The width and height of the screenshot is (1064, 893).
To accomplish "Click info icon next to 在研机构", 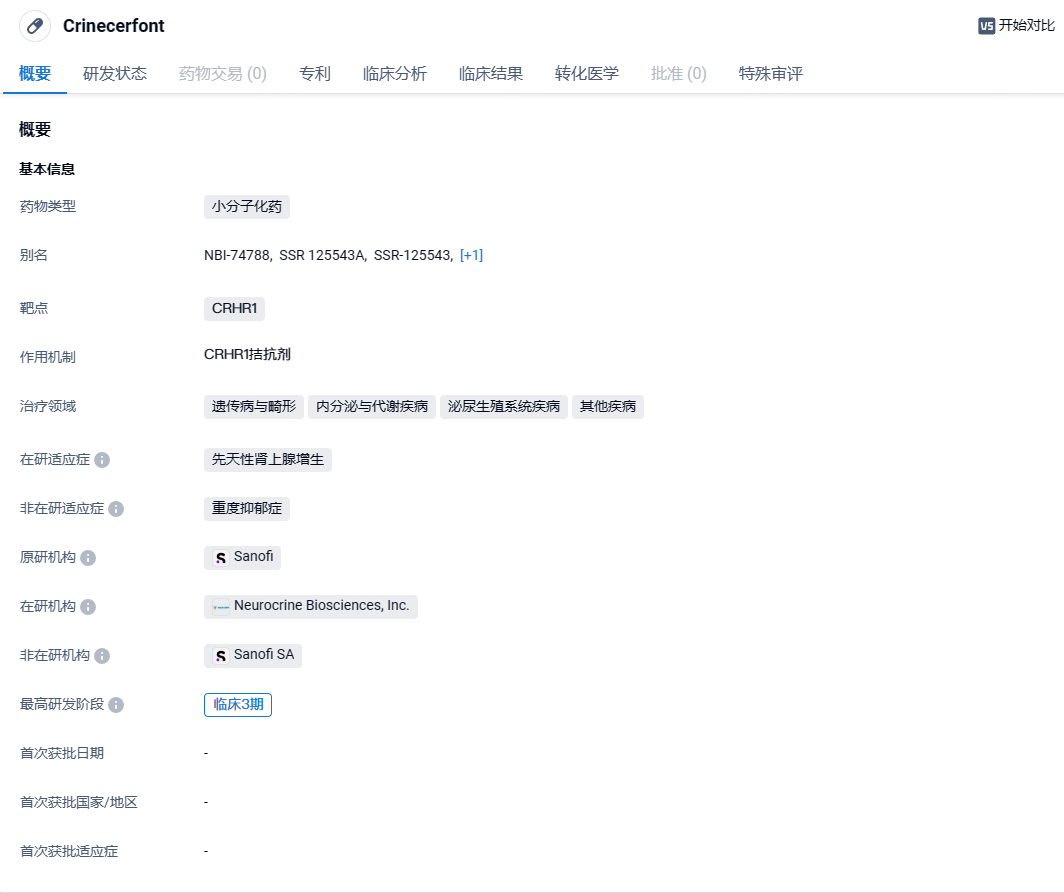I will (88, 607).
